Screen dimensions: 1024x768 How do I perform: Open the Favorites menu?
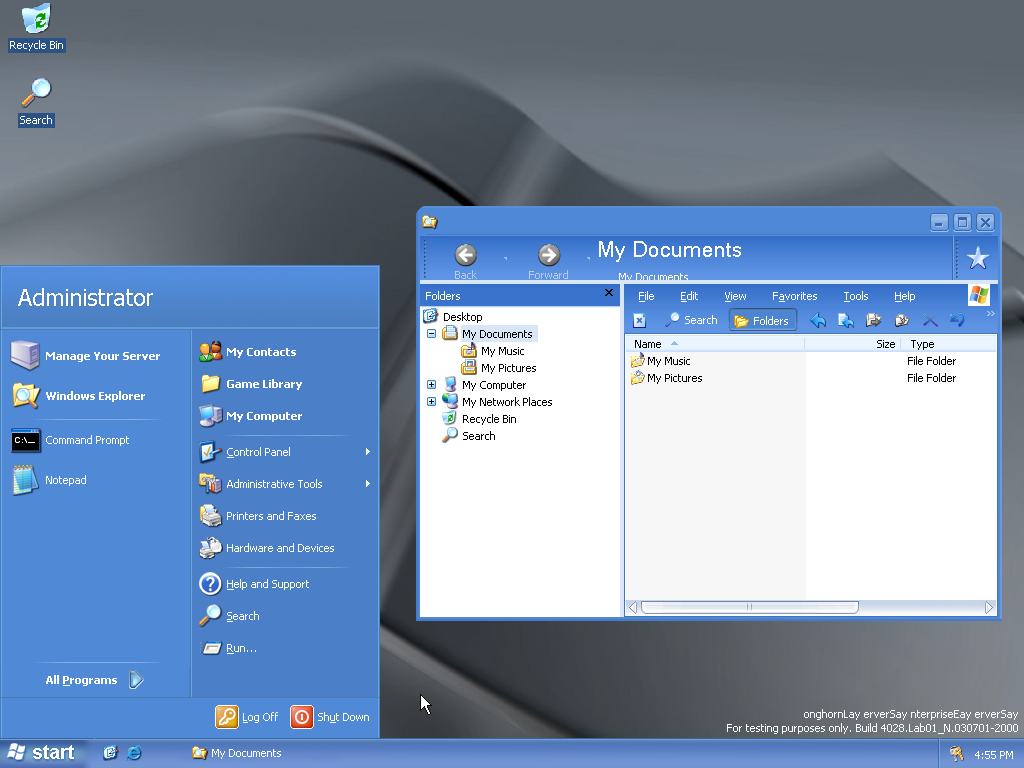coord(794,296)
